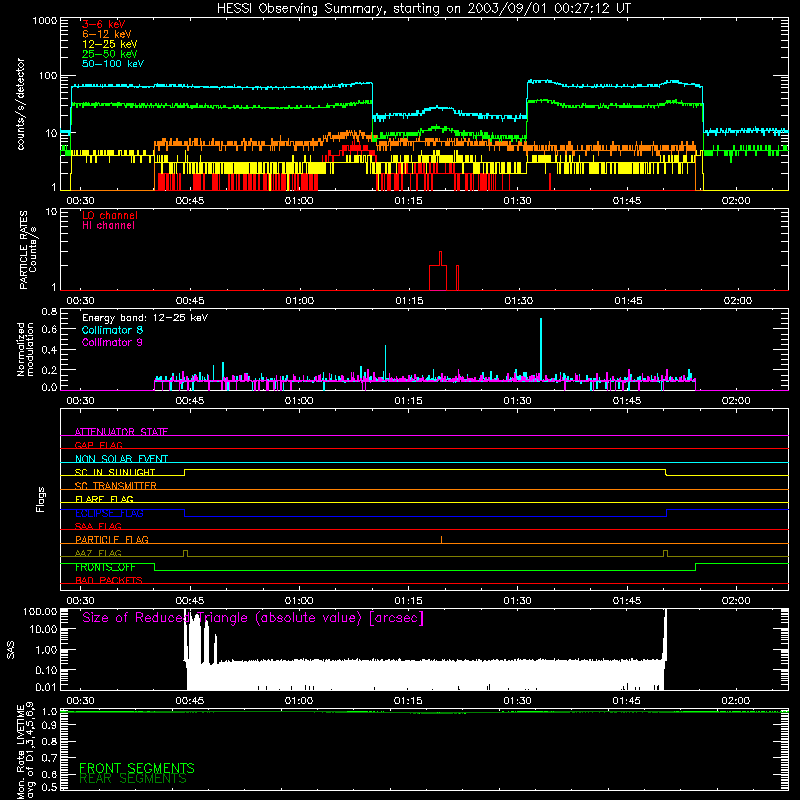Click the SAS y-axis label
This screenshot has height=800, width=800.
10,649
